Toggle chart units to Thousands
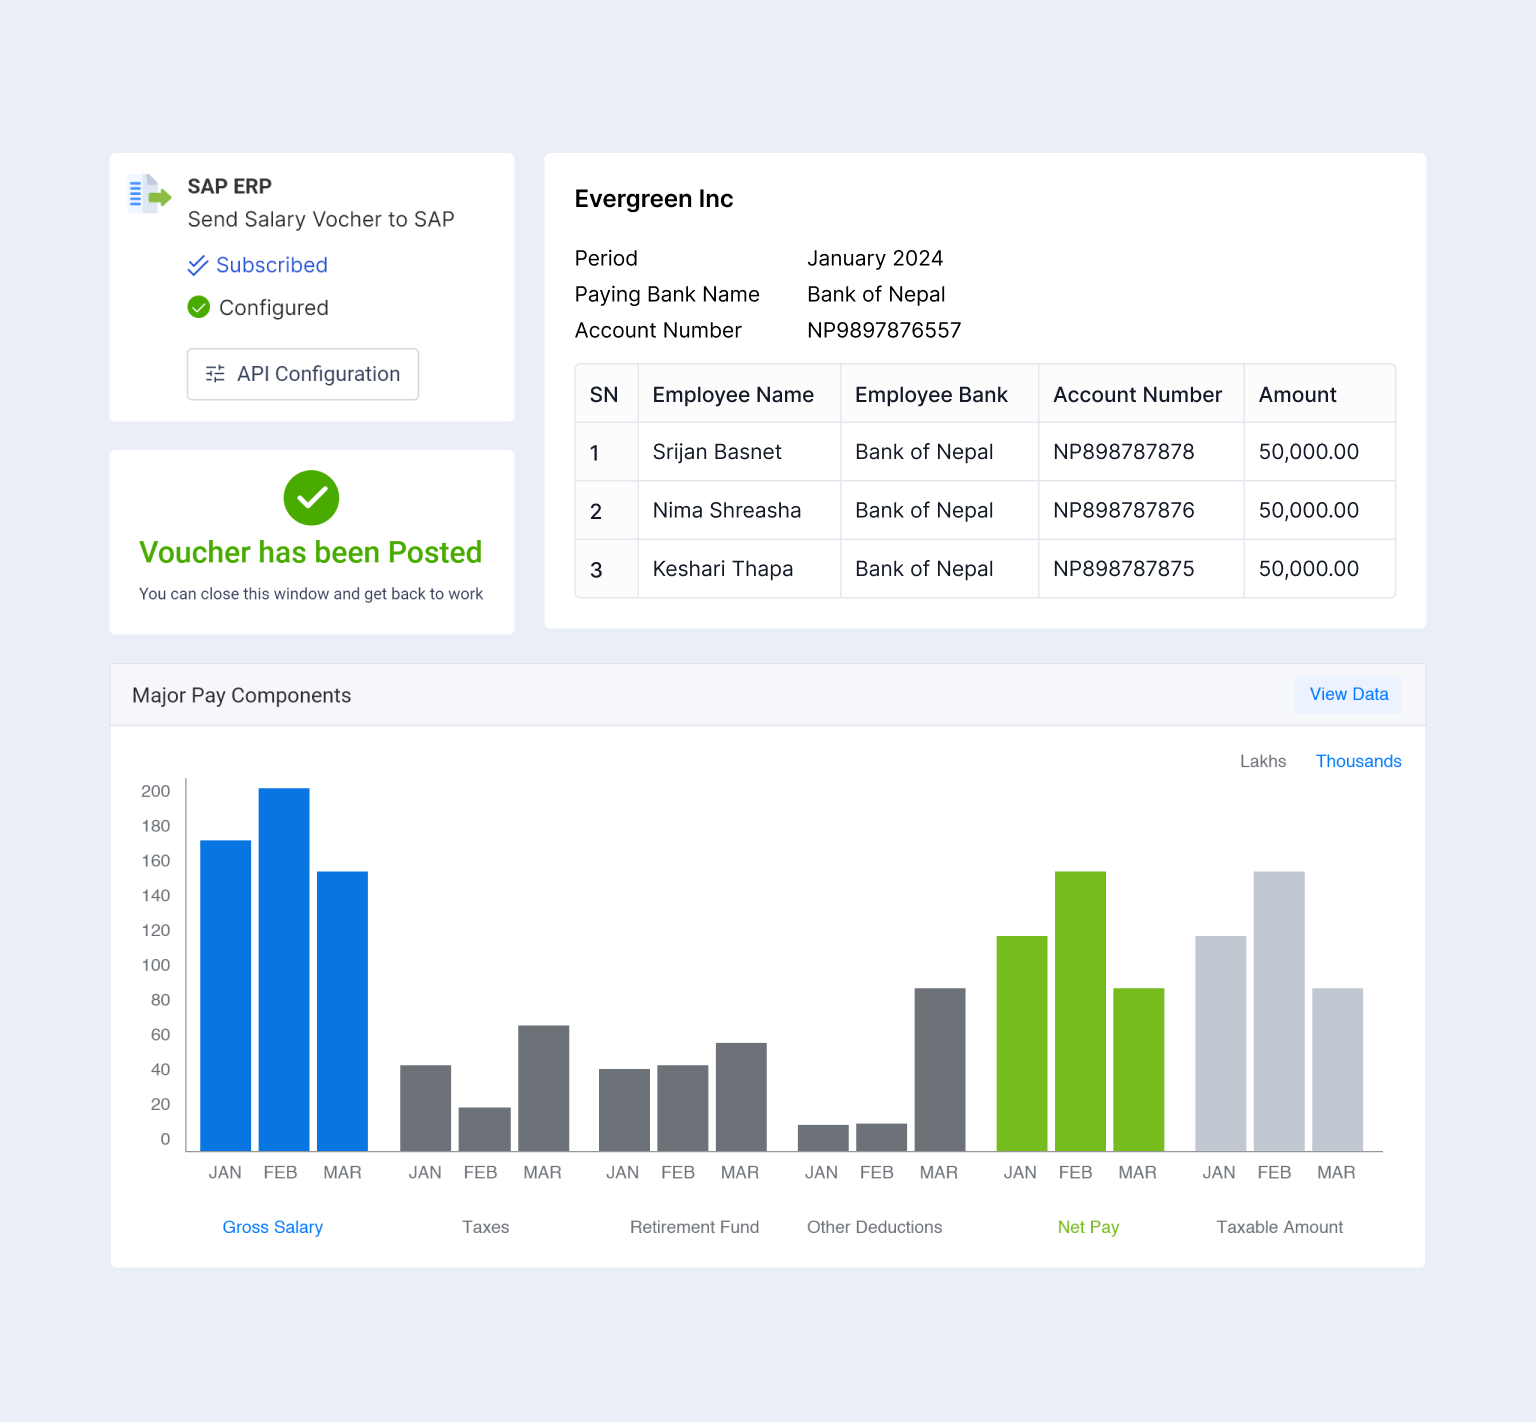Screen dimensions: 1536x1422 [x=1358, y=761]
